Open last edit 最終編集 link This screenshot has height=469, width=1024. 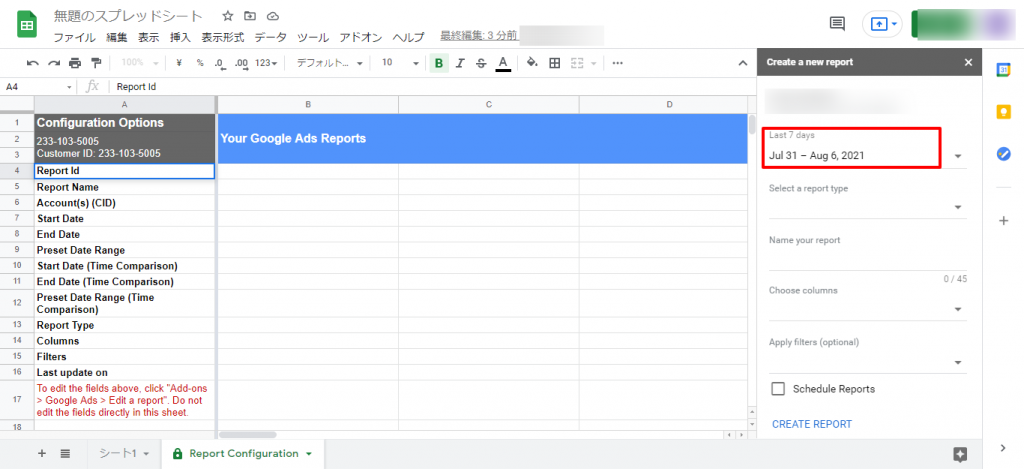click(479, 36)
